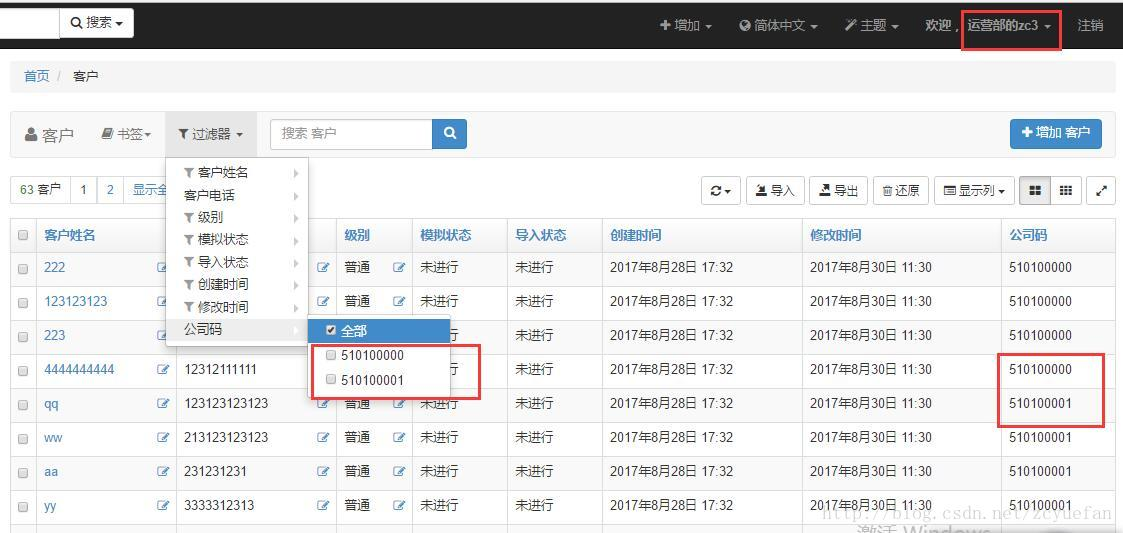Tick checkbox for customer 123123123 row
The image size is (1123, 533).
click(23, 303)
